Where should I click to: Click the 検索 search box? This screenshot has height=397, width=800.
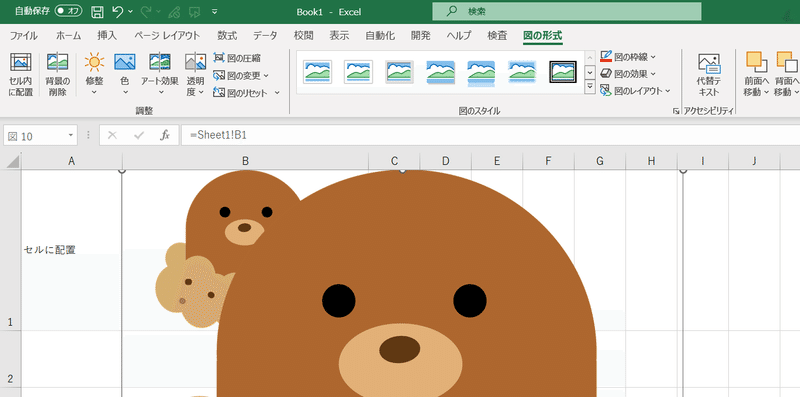coord(566,11)
